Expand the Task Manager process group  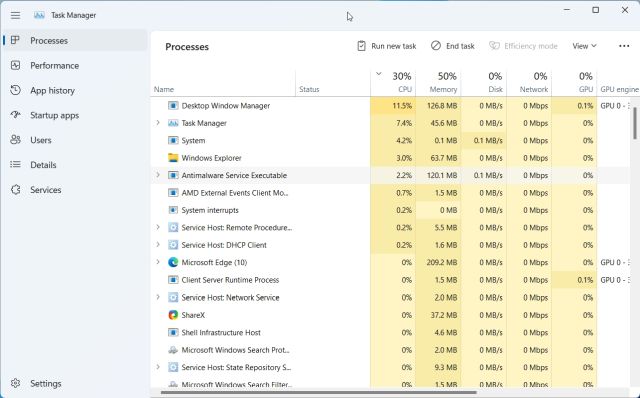click(x=158, y=122)
